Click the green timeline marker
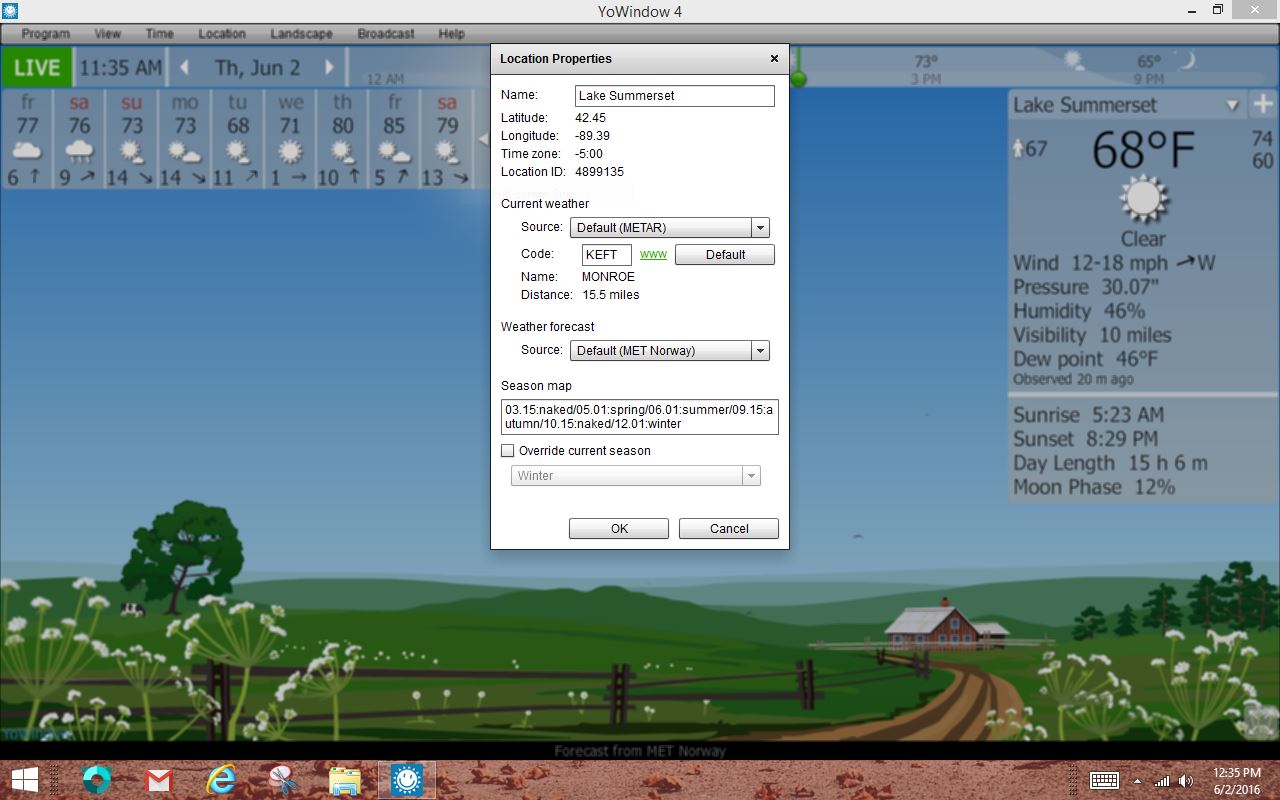 tap(797, 78)
